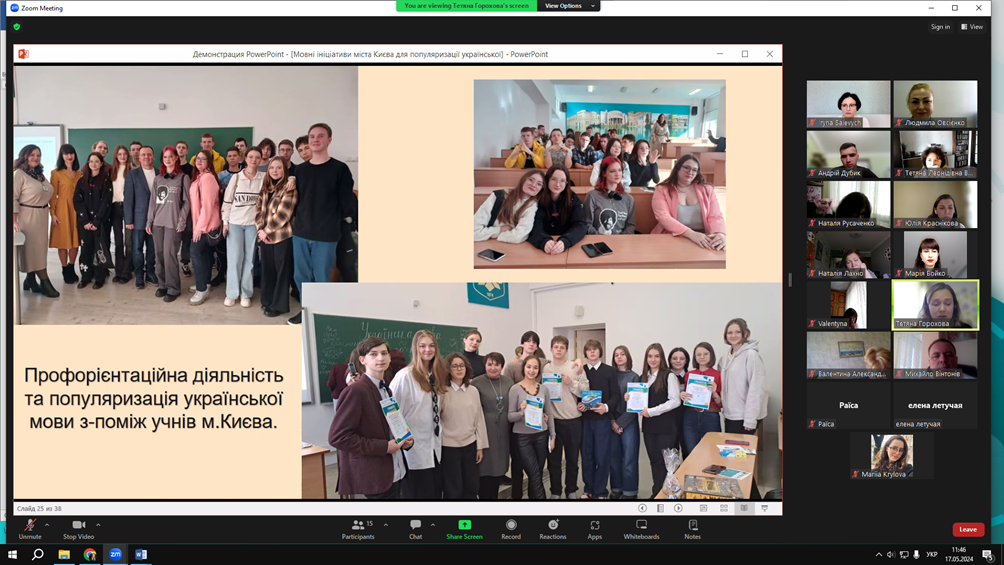Viewport: 1004px width, 565px height.
Task: Open the View Options dropdown
Action: coord(568,6)
